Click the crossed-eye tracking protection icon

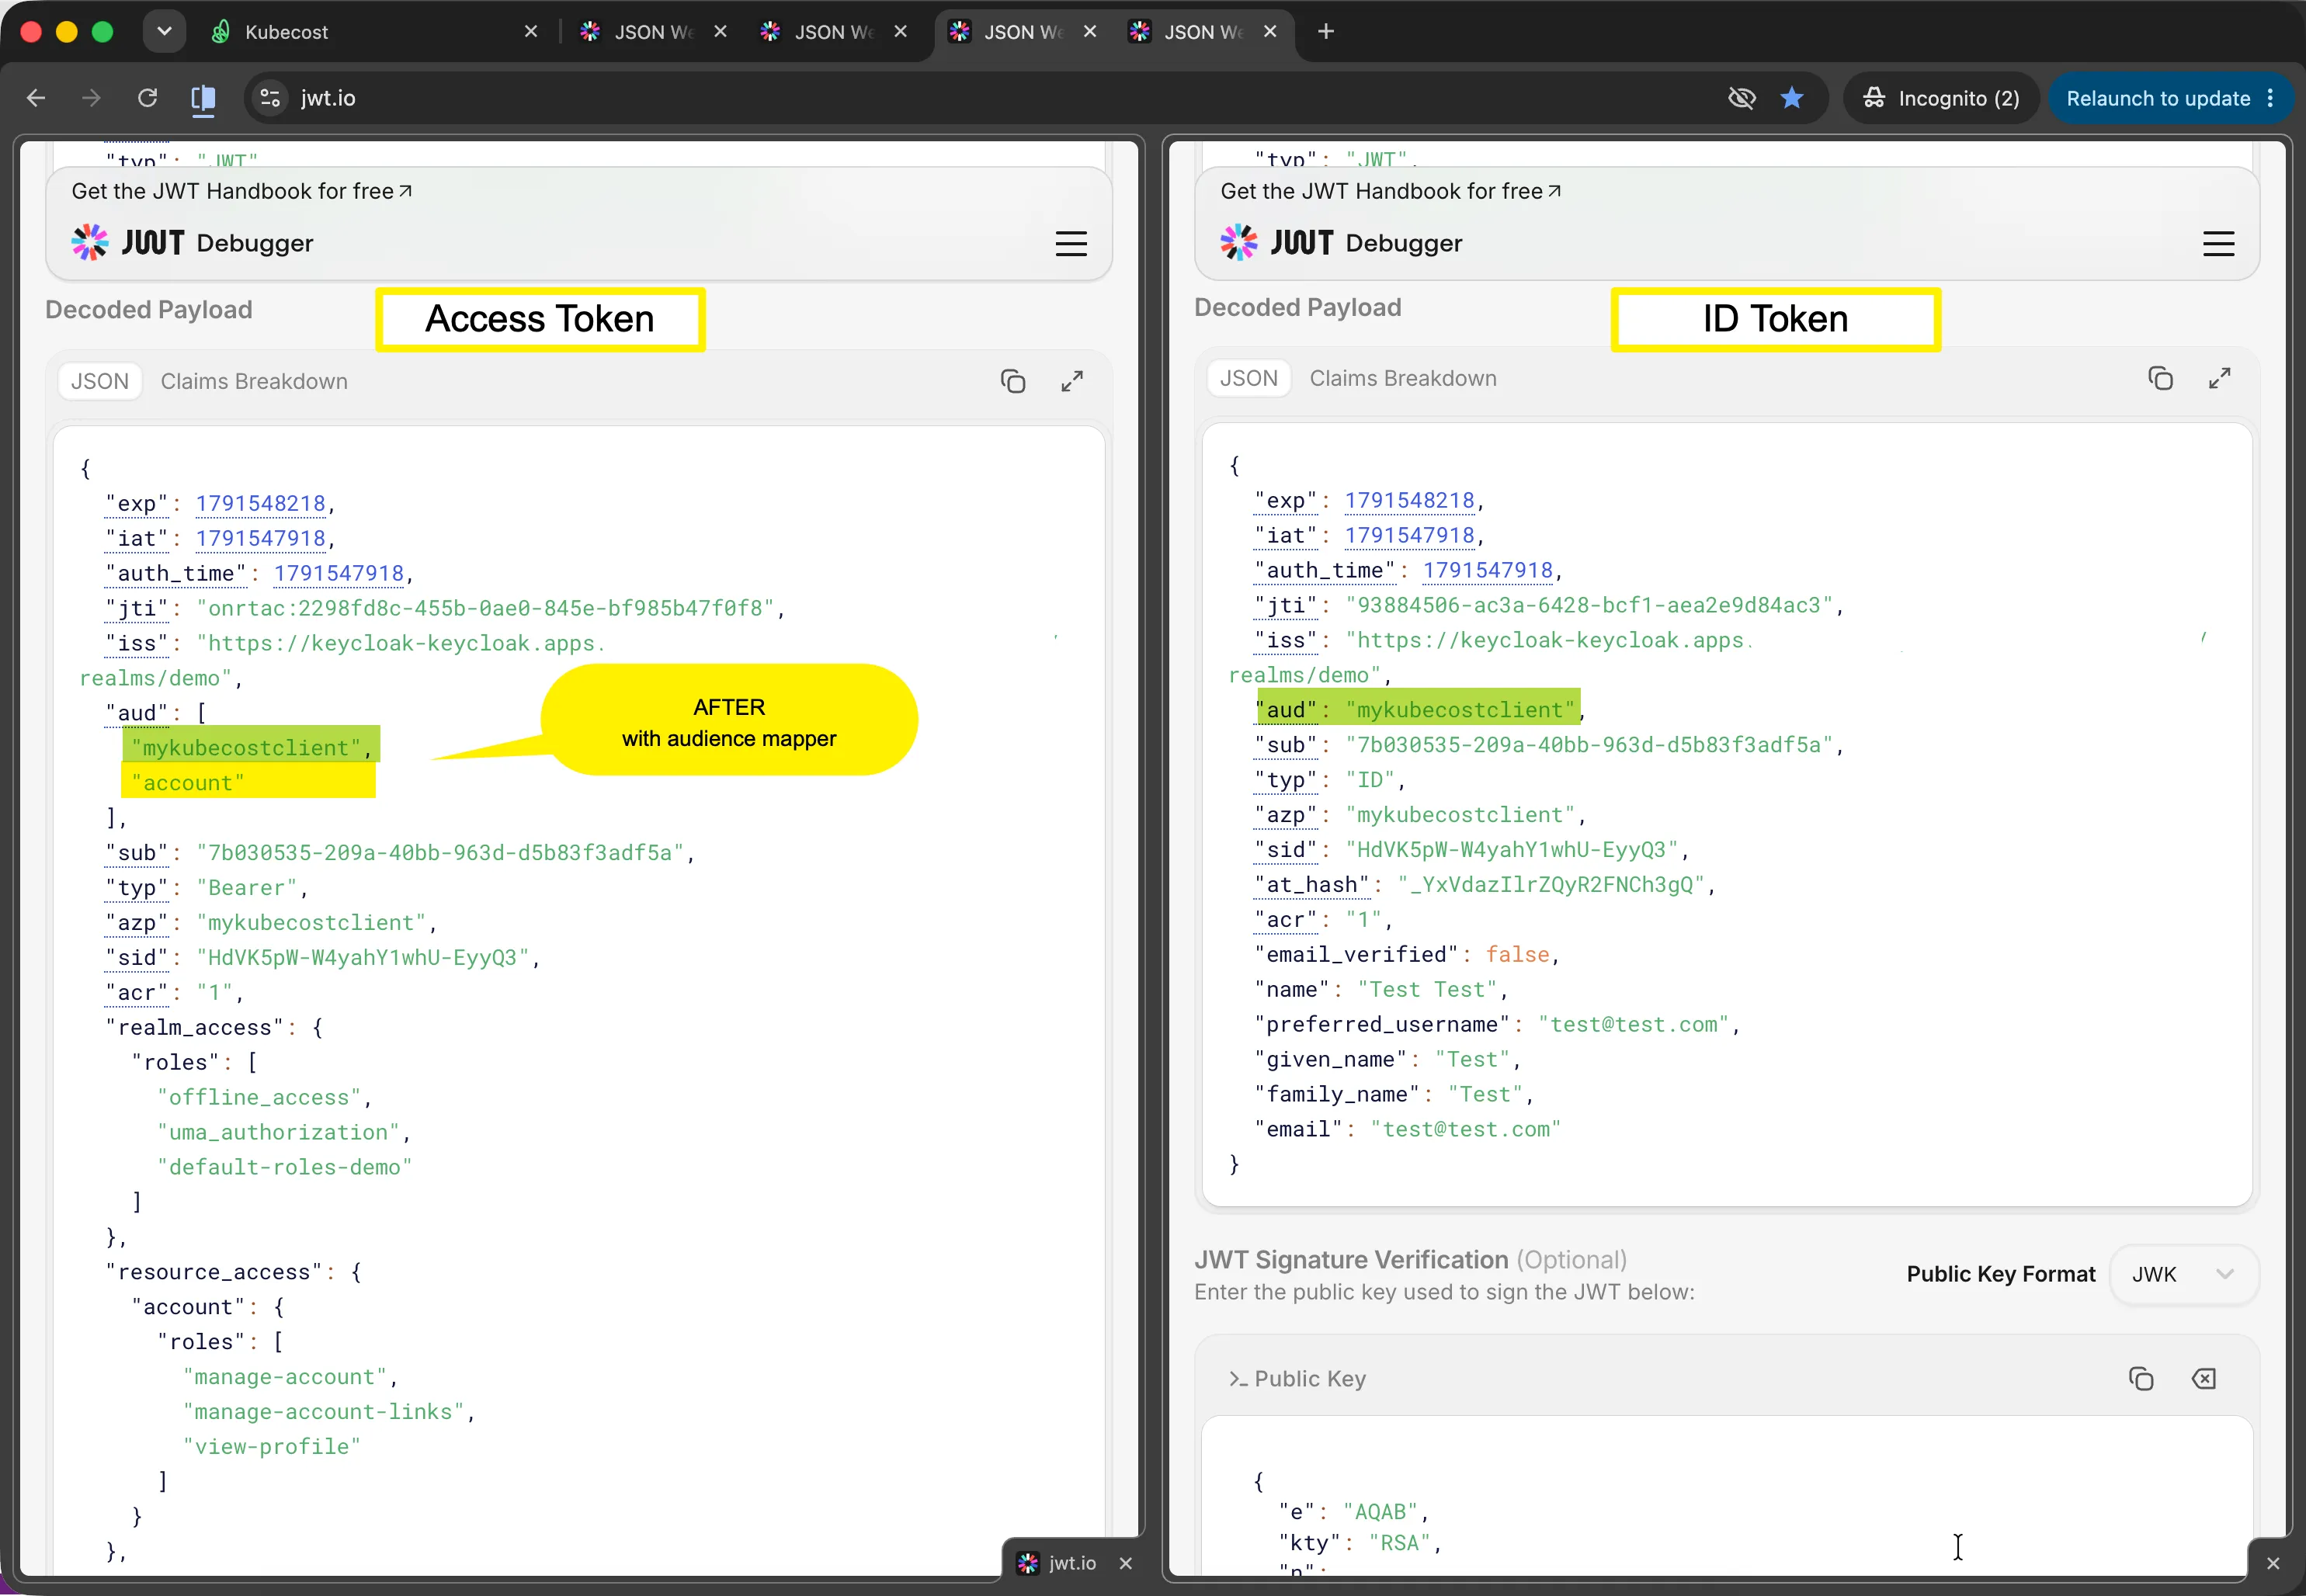pyautogui.click(x=1741, y=98)
